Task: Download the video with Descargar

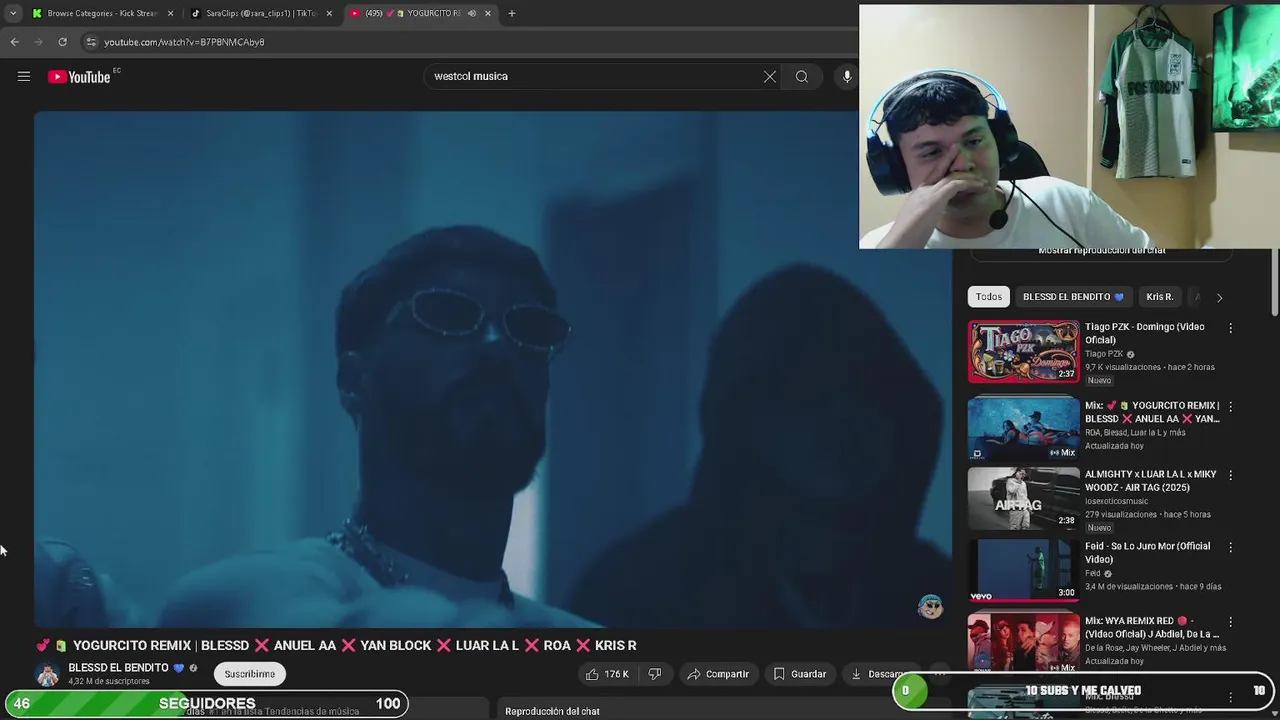Action: click(x=878, y=674)
